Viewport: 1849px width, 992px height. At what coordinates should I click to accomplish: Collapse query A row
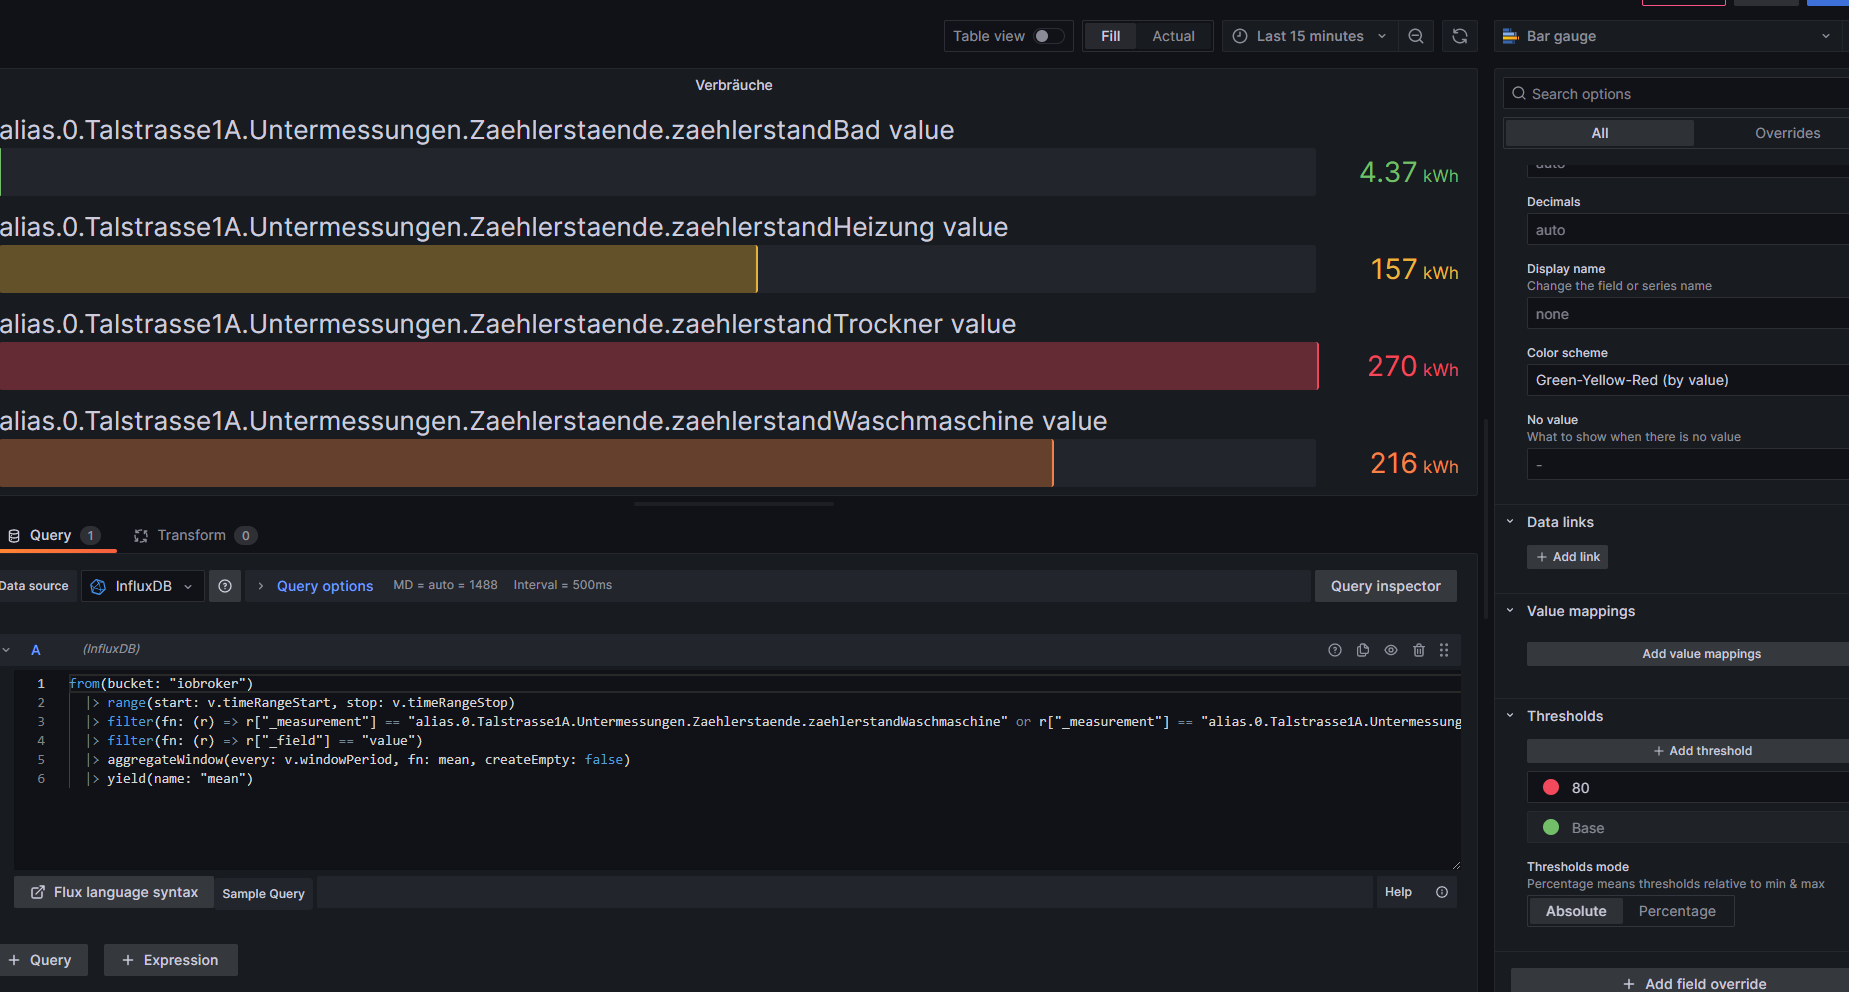coord(6,650)
